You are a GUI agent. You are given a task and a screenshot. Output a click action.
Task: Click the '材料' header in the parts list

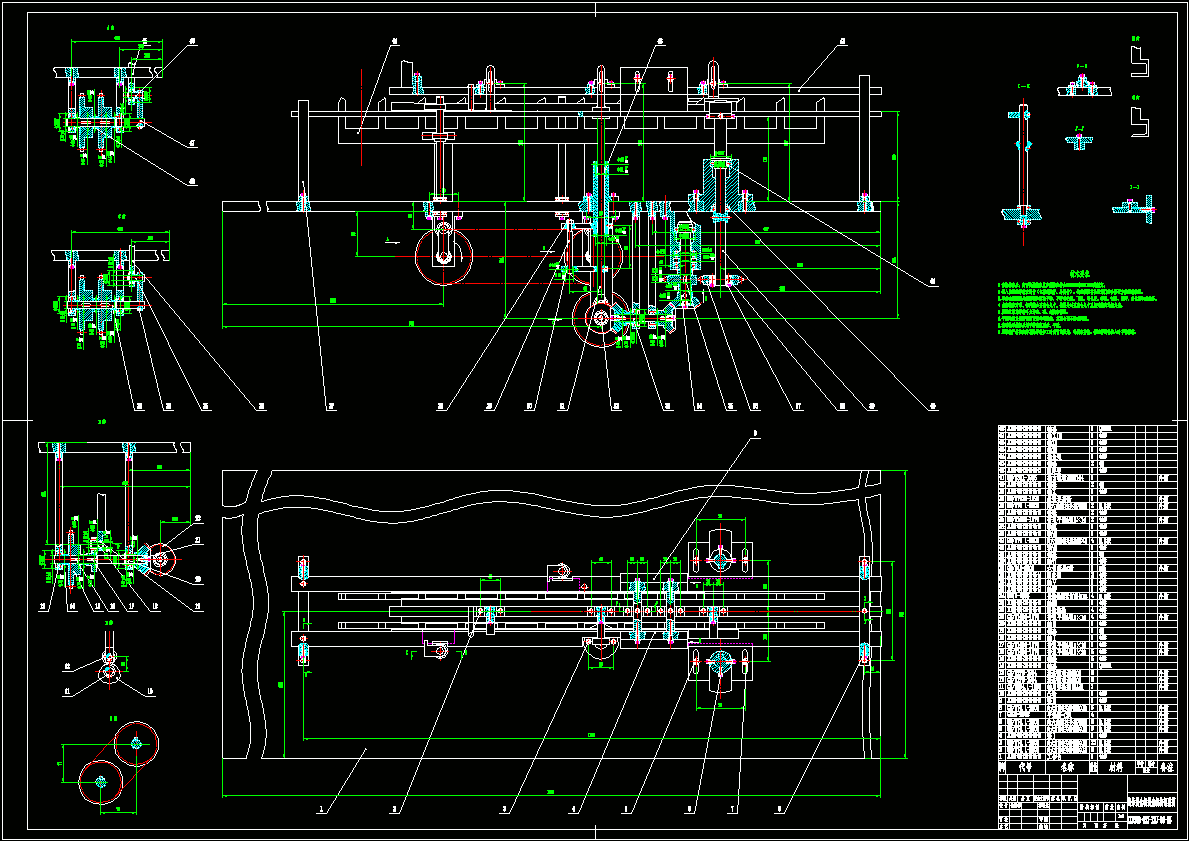[x=1115, y=767]
